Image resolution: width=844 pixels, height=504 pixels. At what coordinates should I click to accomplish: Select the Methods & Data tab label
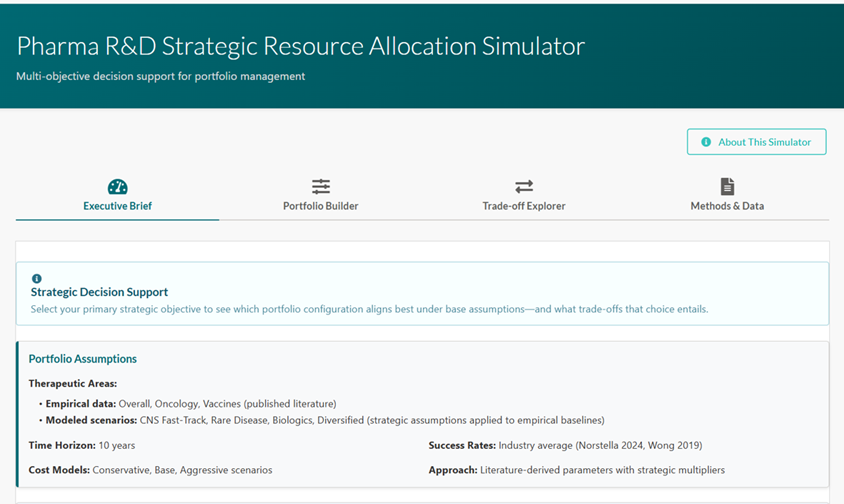[x=727, y=206]
